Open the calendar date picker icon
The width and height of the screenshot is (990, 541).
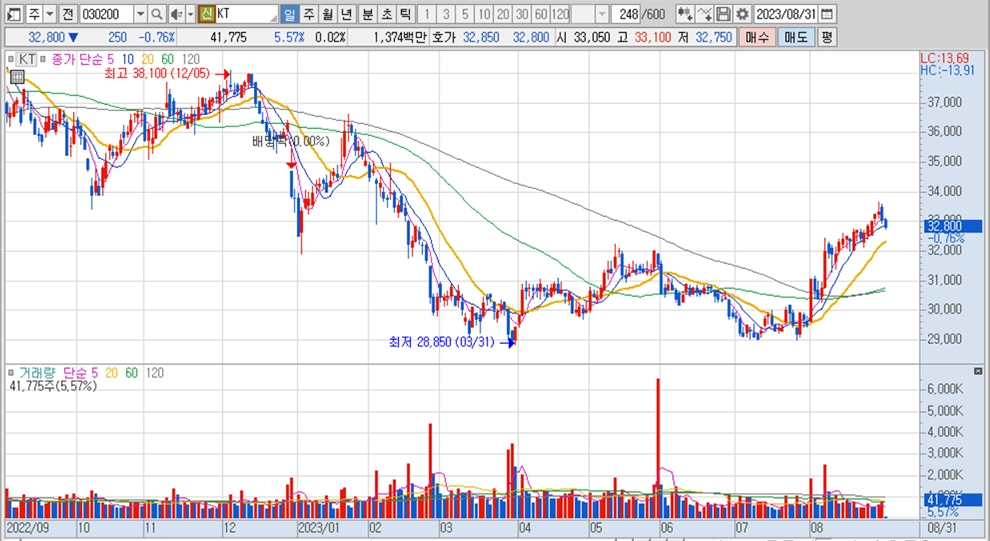pos(825,14)
